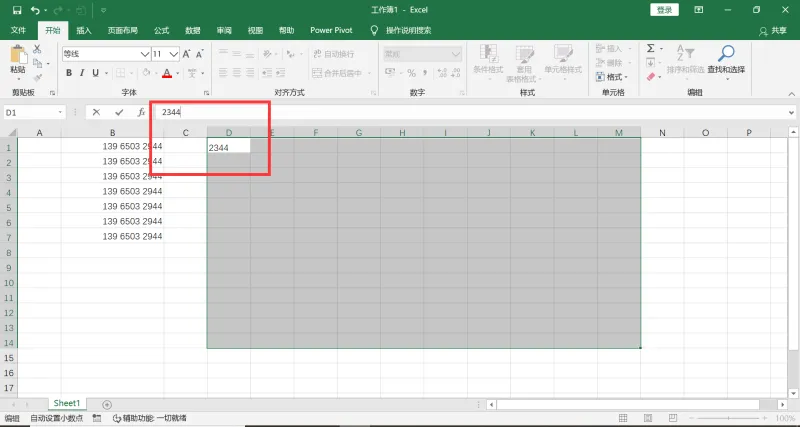Click the Paste clipboard icon

(x=18, y=55)
